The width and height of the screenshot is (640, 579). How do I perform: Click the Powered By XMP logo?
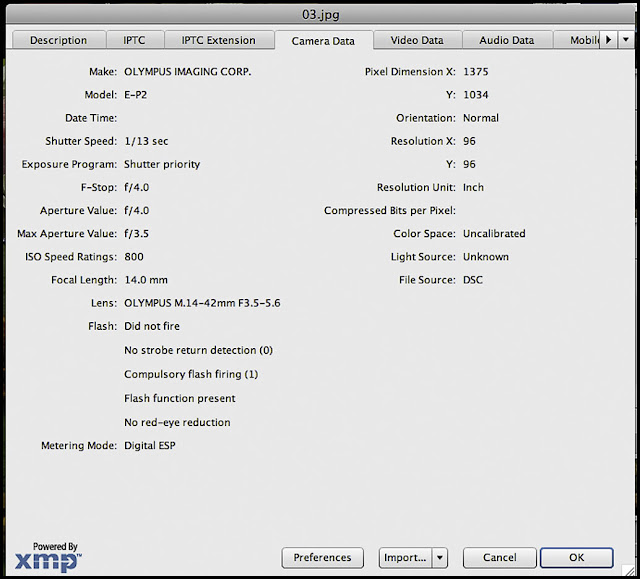(48, 557)
